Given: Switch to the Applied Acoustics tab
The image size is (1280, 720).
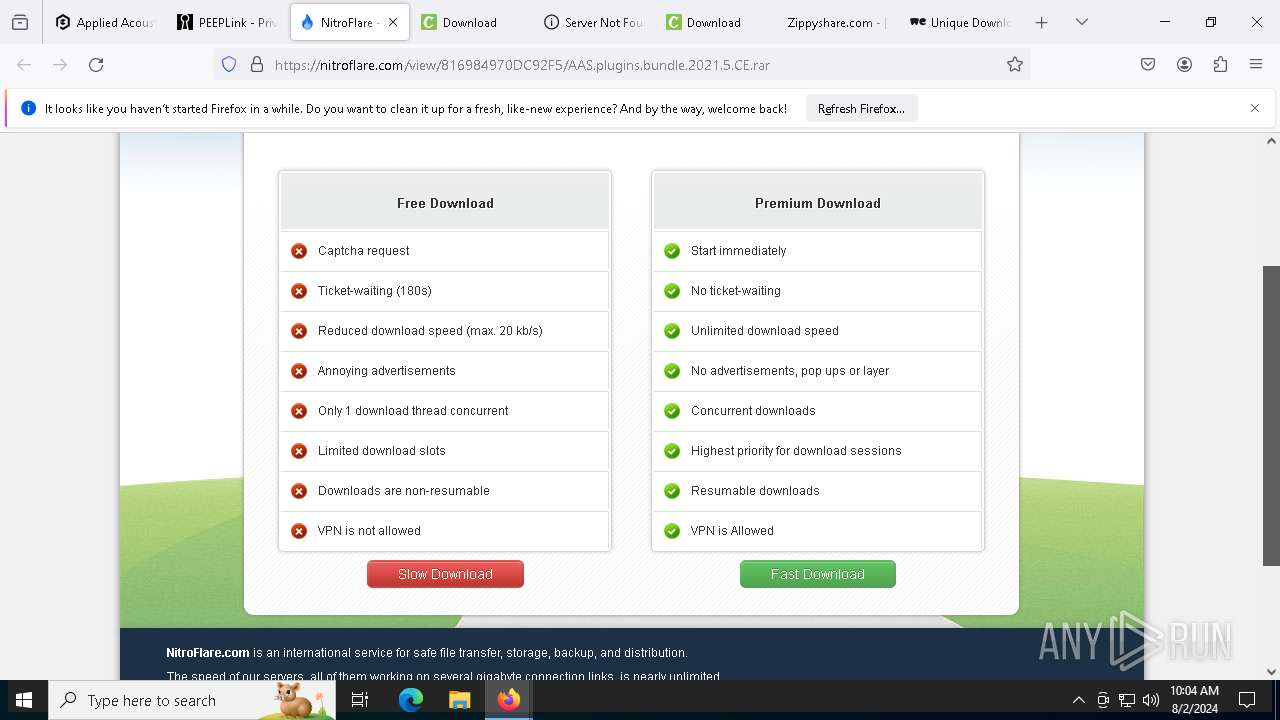Looking at the screenshot, I should click(105, 22).
